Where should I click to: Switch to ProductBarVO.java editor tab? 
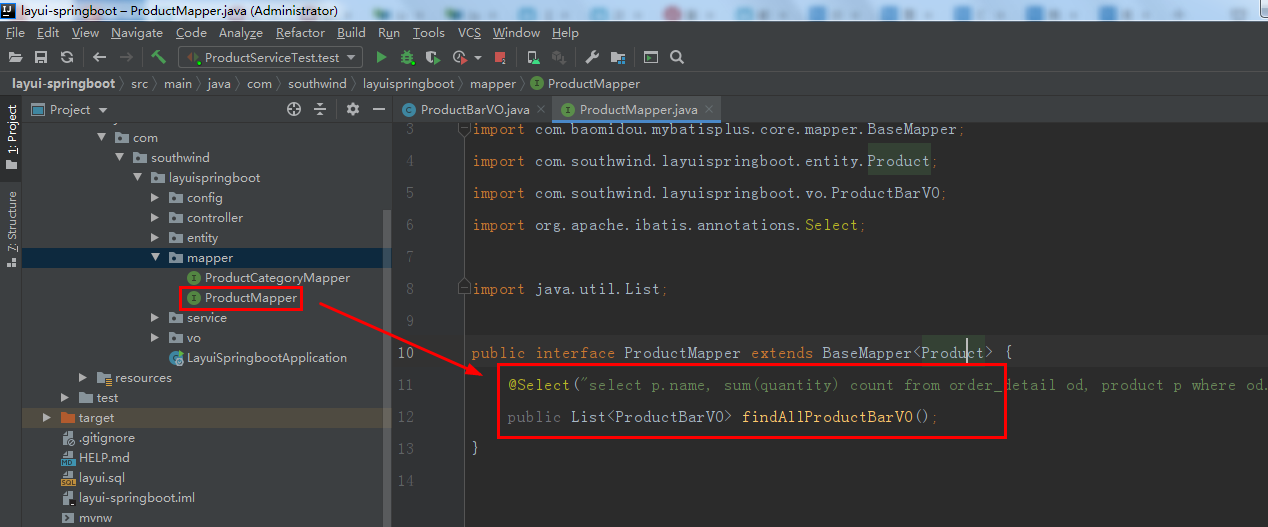click(473, 109)
